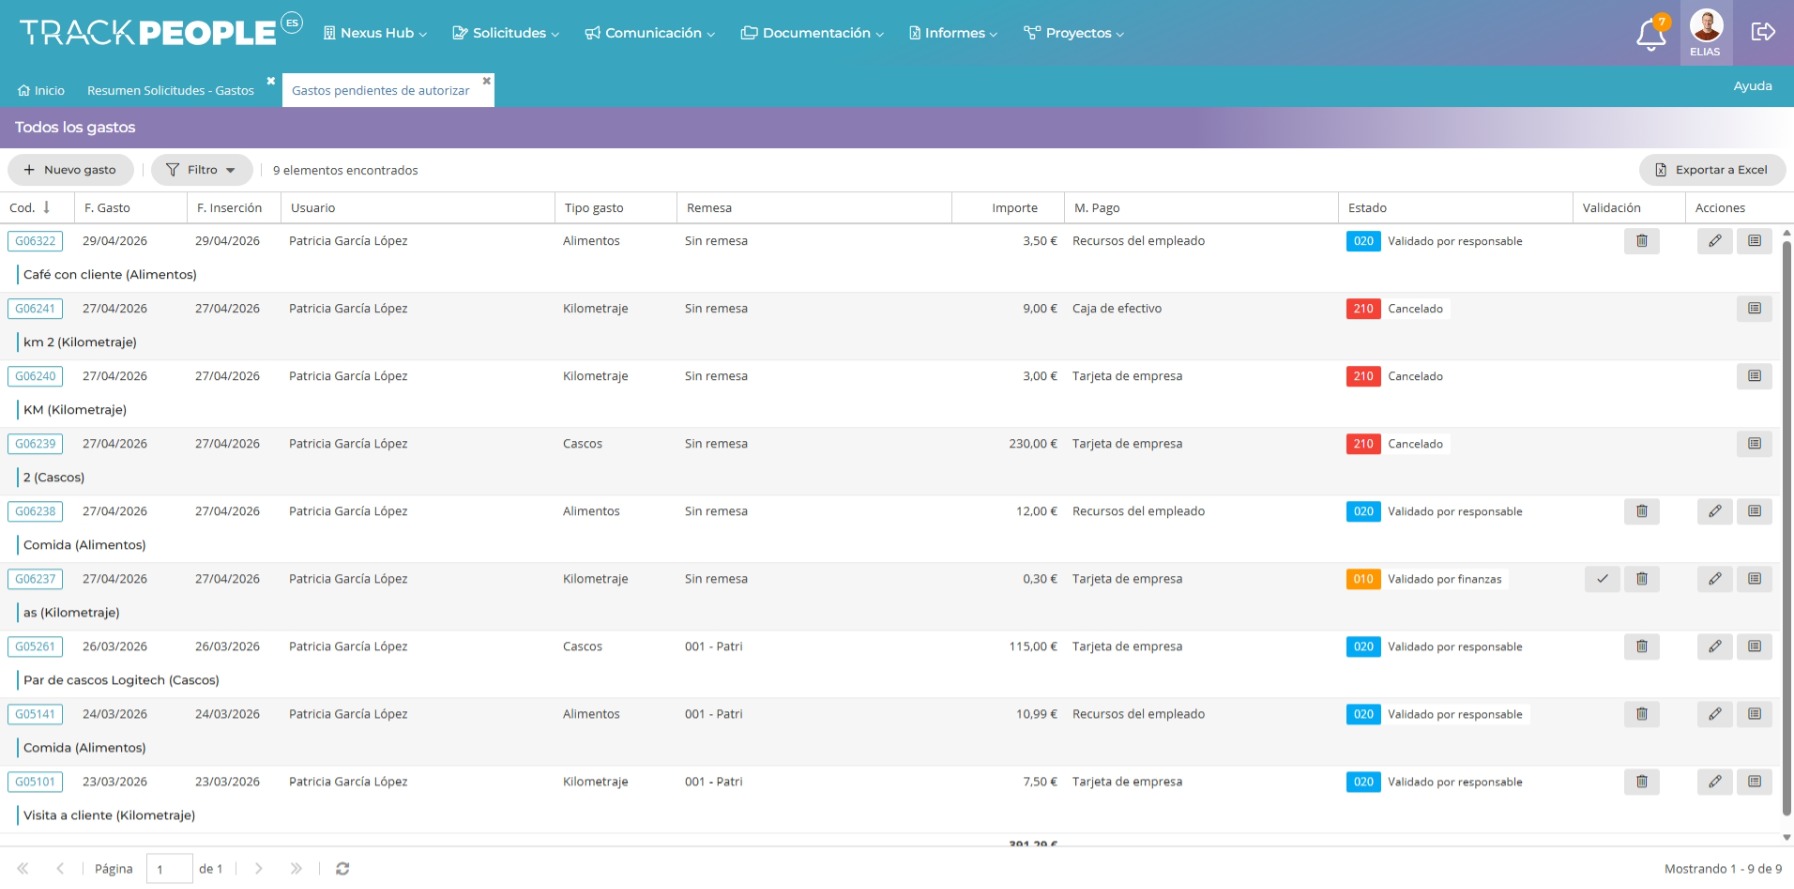Click 'Par de cascos Logitech (Cascos)' description
The width and height of the screenshot is (1794, 889).
121,680
